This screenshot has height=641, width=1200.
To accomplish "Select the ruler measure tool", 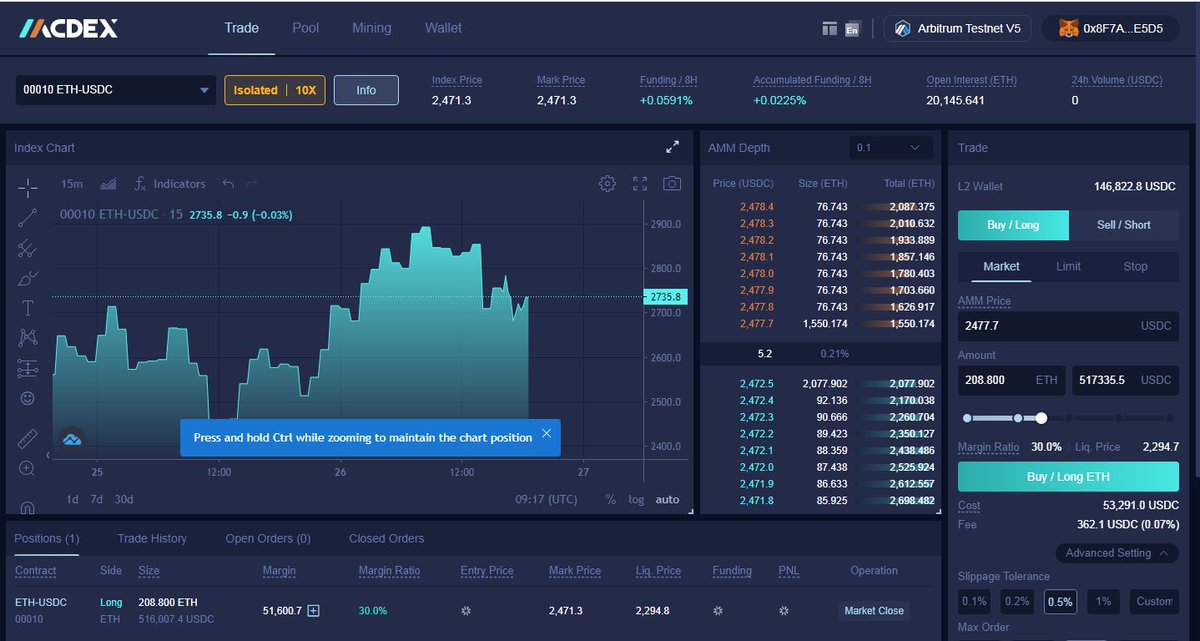I will [x=28, y=438].
